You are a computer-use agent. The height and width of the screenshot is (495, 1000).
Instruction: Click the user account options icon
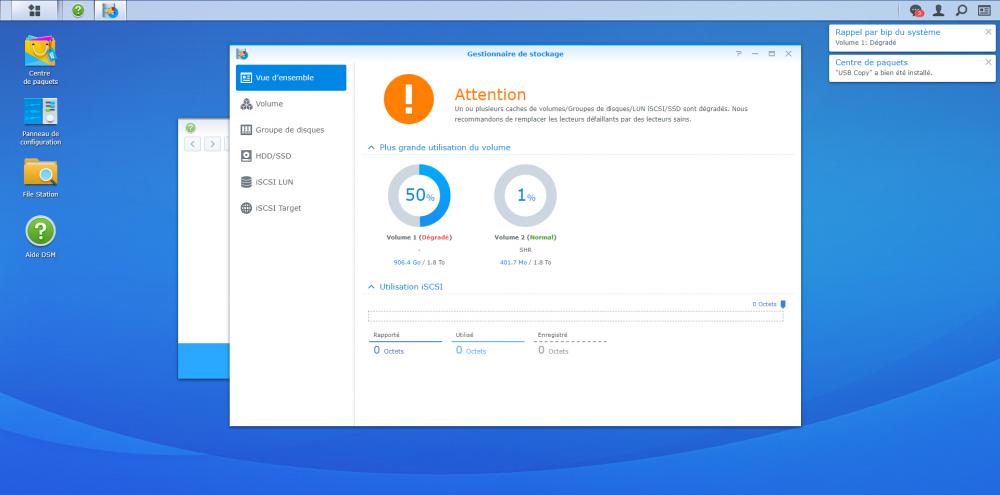[x=938, y=11]
